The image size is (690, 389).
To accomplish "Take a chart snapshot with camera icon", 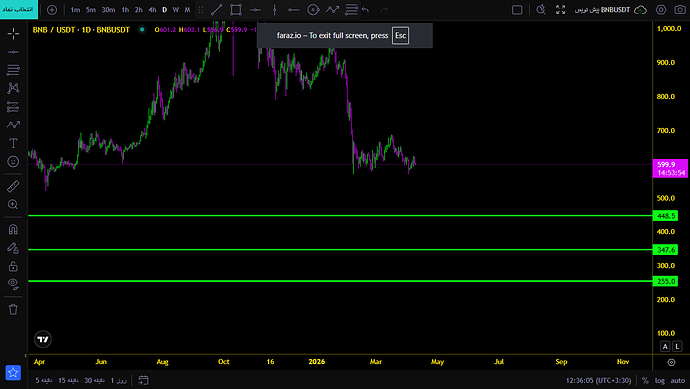I will coord(680,10).
